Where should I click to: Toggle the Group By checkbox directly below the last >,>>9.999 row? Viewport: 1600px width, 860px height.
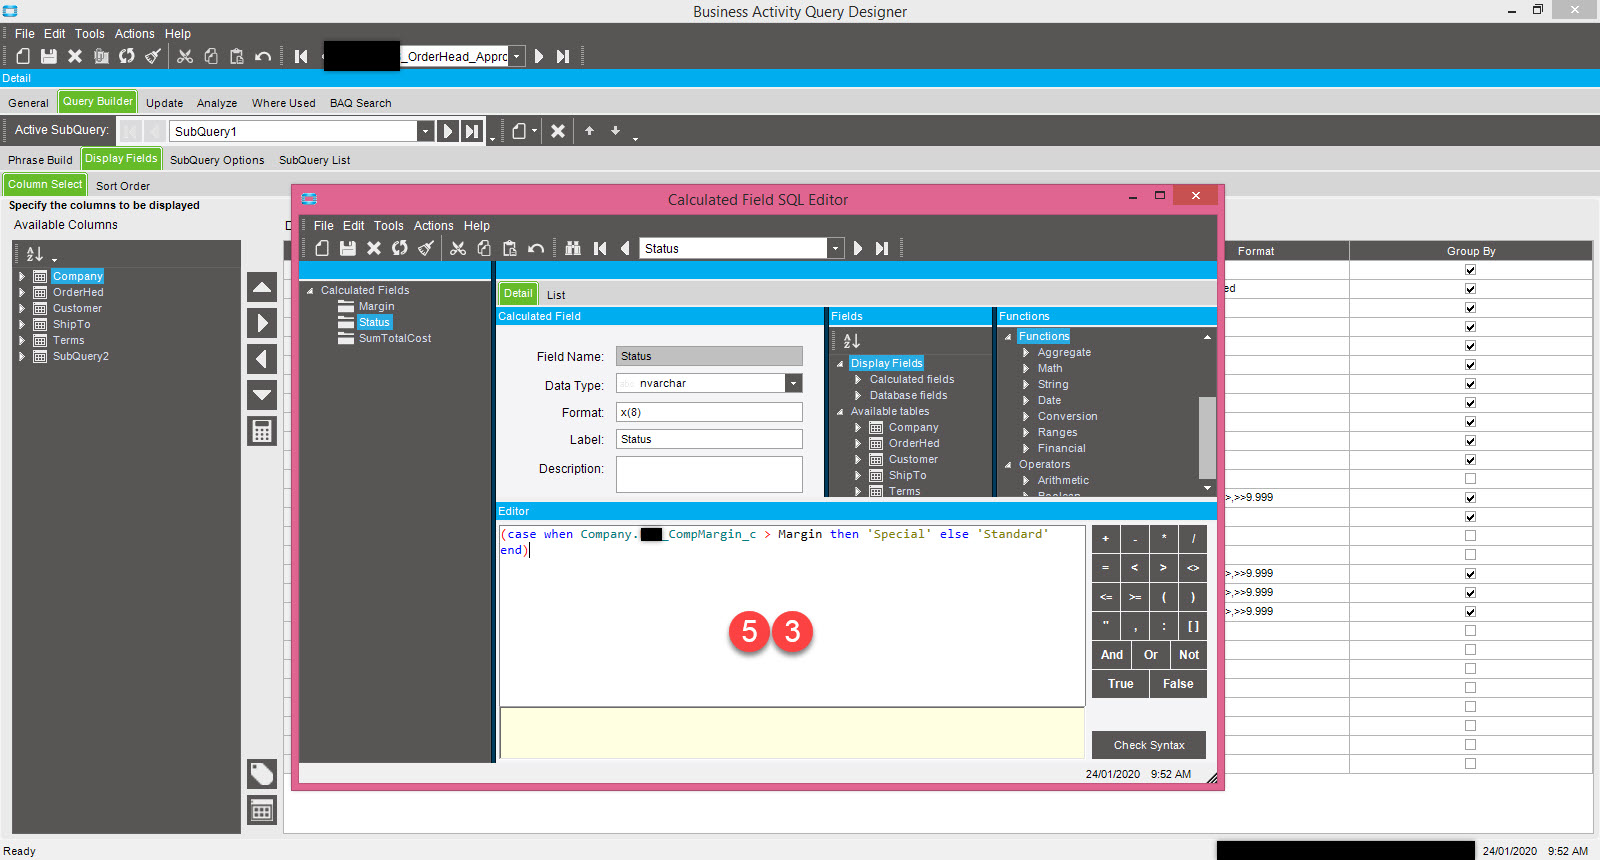click(x=1470, y=631)
